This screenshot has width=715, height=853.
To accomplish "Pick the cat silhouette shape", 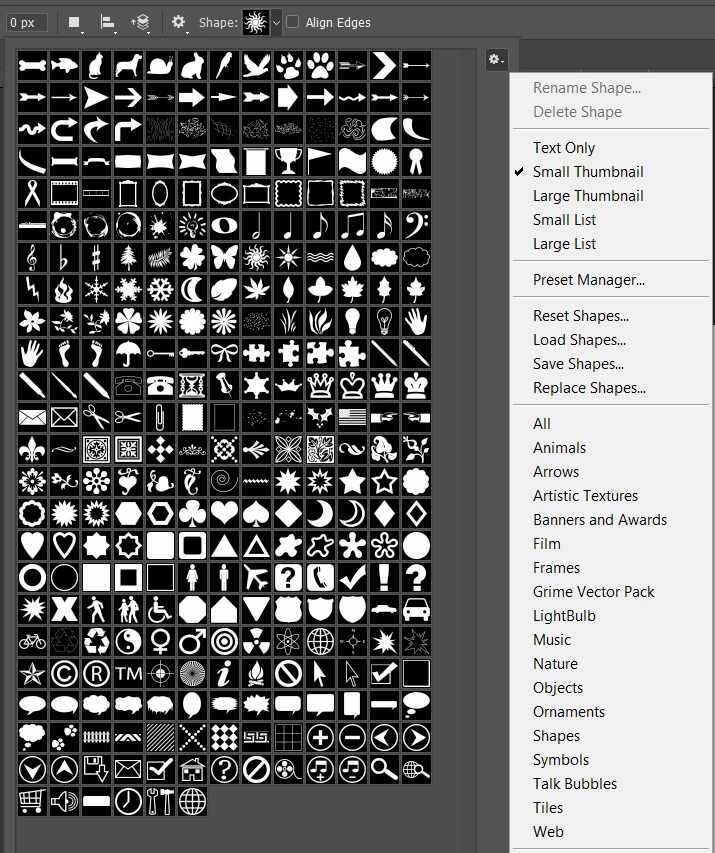I will (96, 66).
